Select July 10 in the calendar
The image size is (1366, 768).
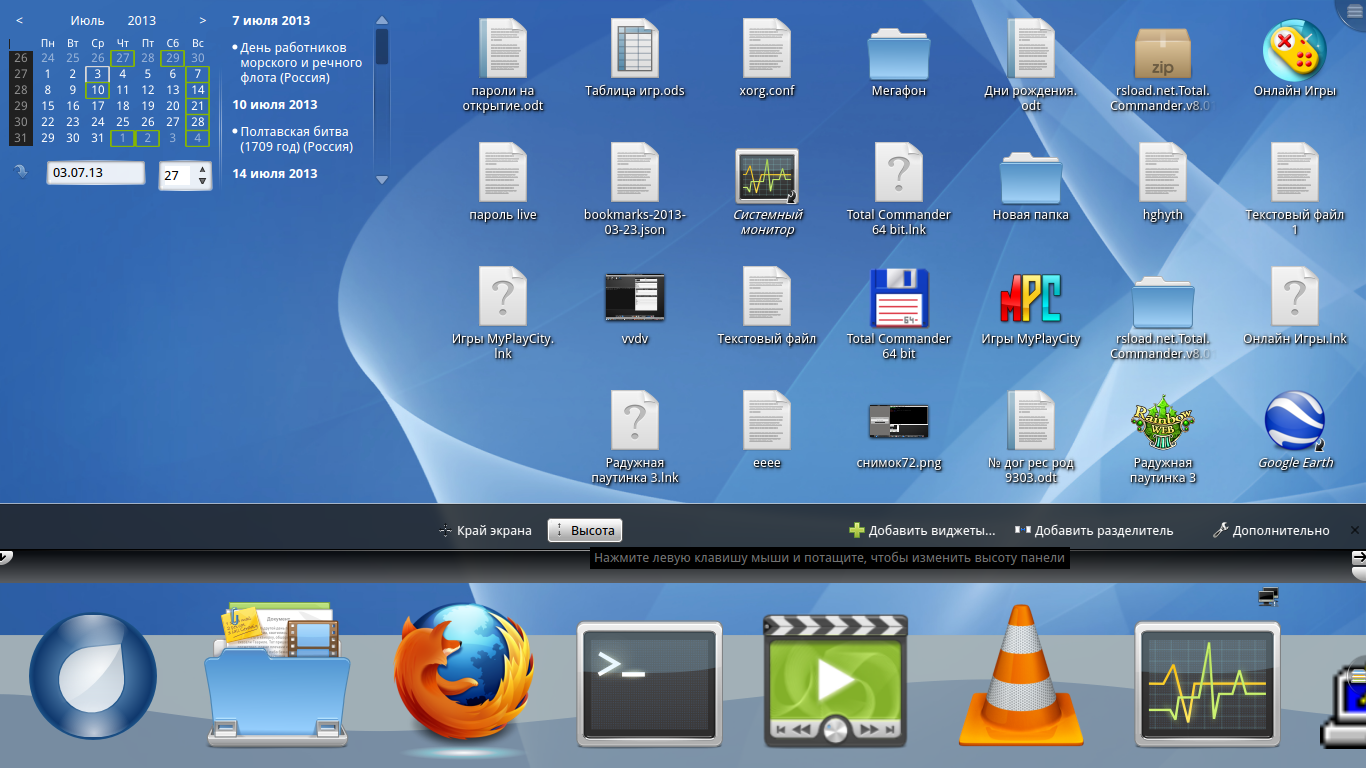[x=97, y=90]
